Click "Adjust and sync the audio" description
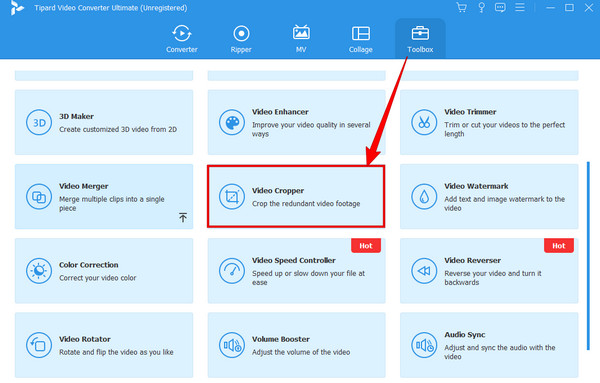Viewport: 600px width, 383px height. (500, 352)
